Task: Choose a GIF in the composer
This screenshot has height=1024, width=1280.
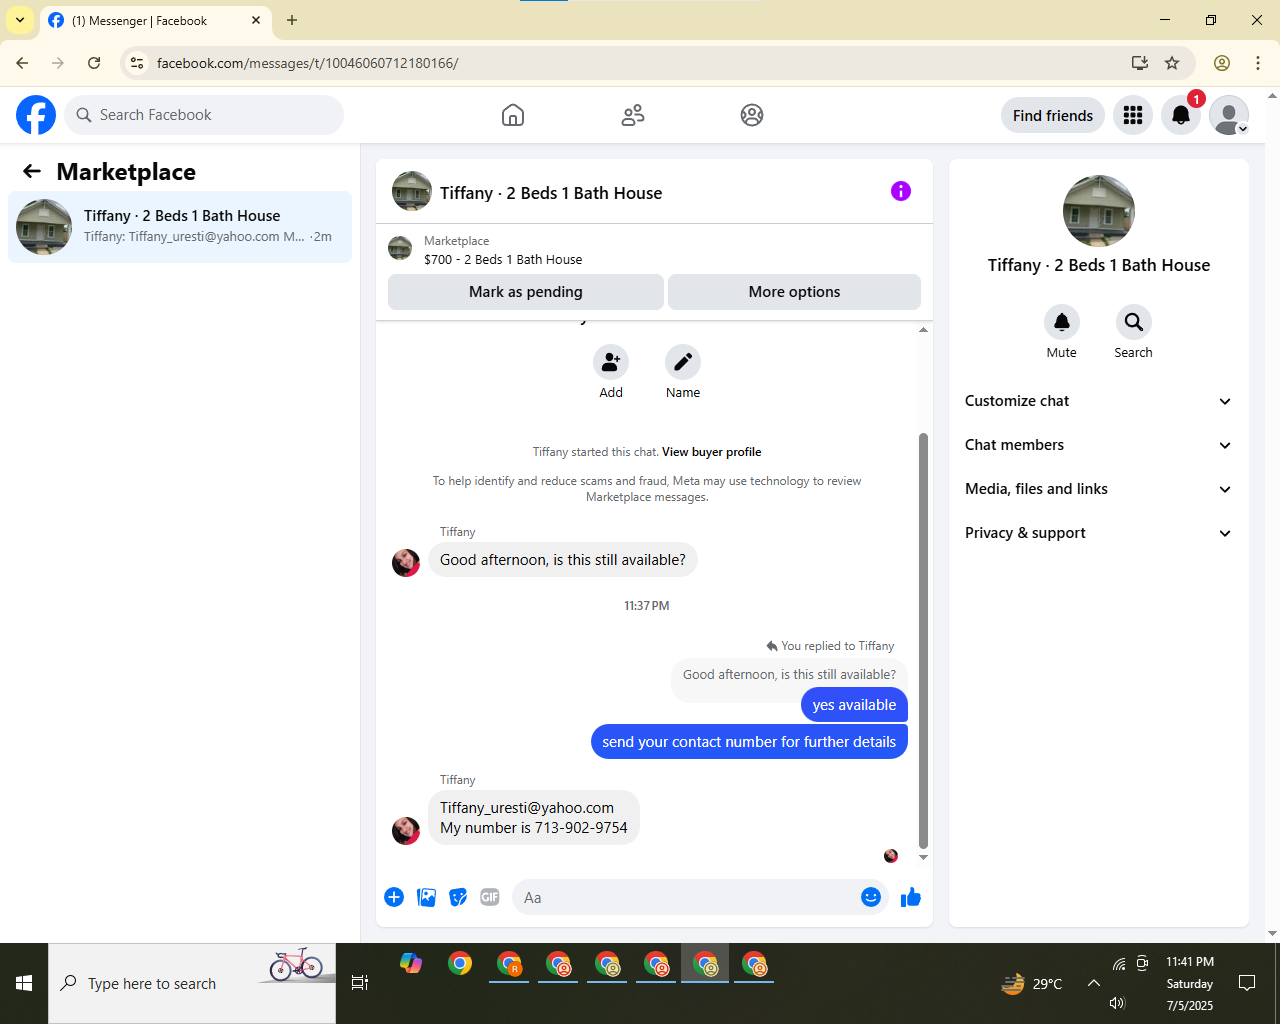Action: coord(490,897)
